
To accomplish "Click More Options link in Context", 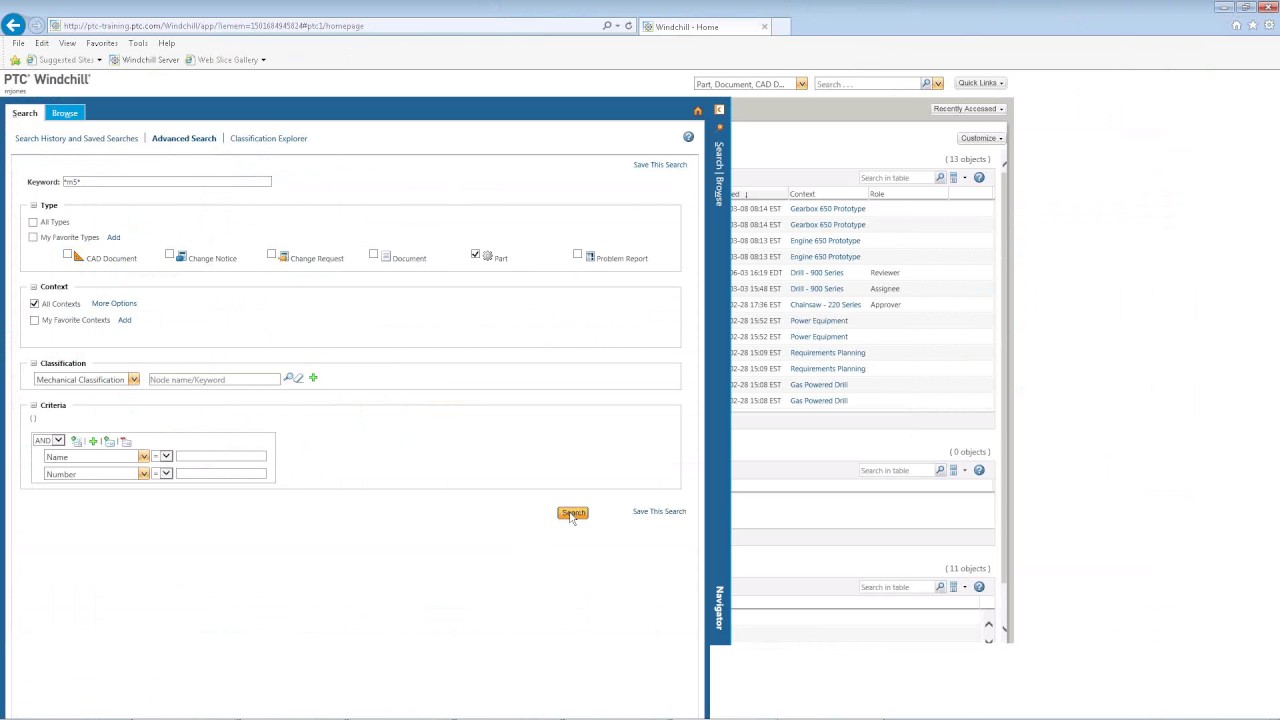I will (x=114, y=303).
